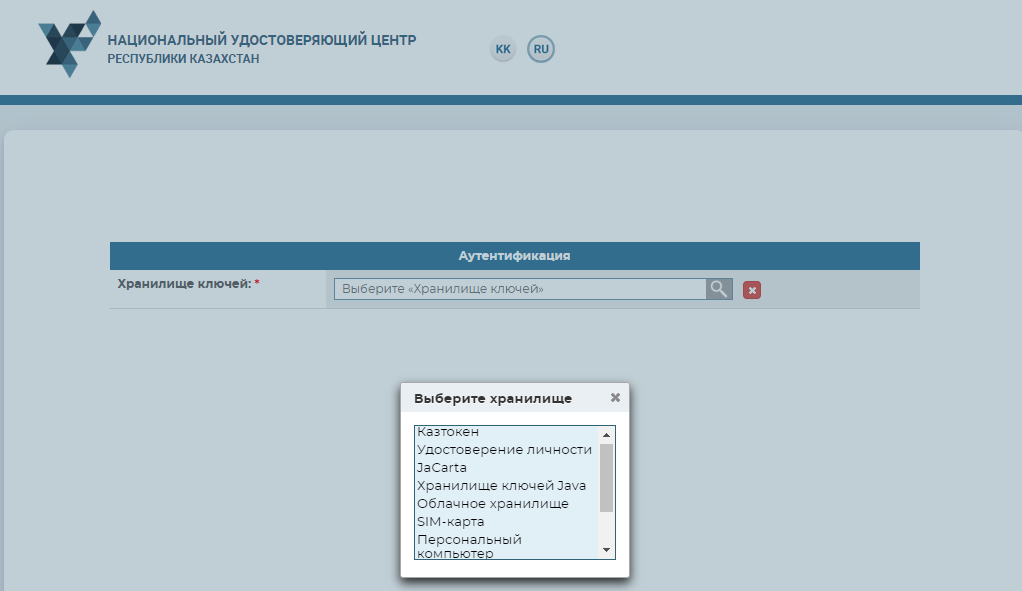Close the «Выберите хранилище» dialog

point(615,397)
